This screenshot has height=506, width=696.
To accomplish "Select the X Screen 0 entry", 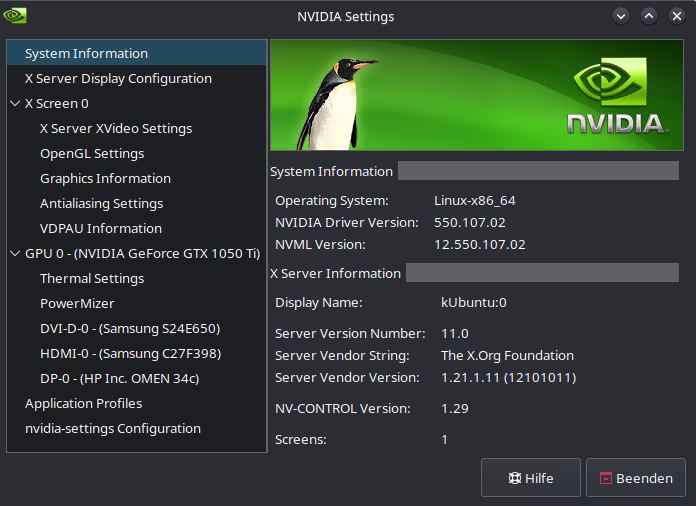I will point(137,103).
